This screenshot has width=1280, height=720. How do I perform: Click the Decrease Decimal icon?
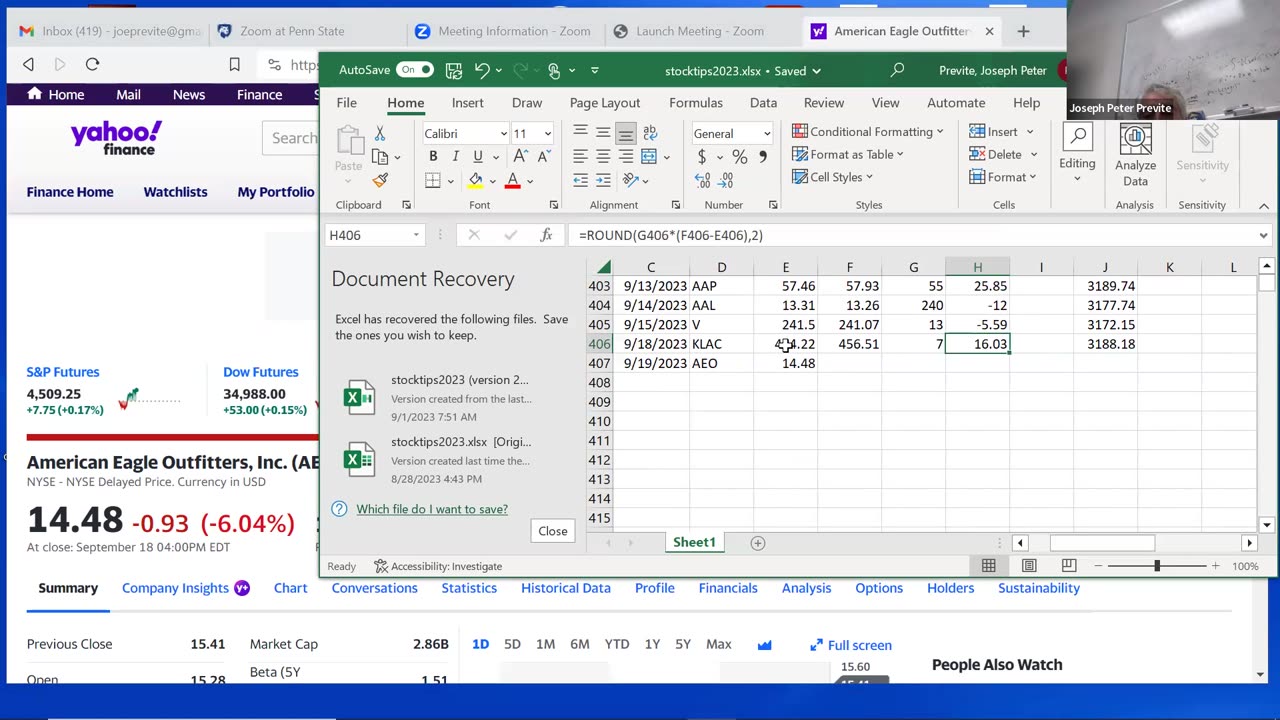725,181
